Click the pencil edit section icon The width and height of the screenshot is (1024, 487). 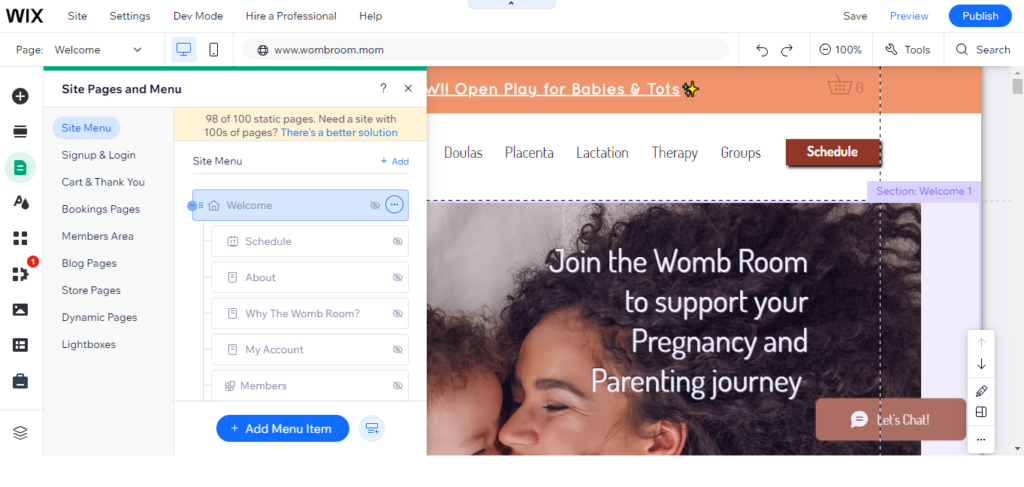pos(981,391)
